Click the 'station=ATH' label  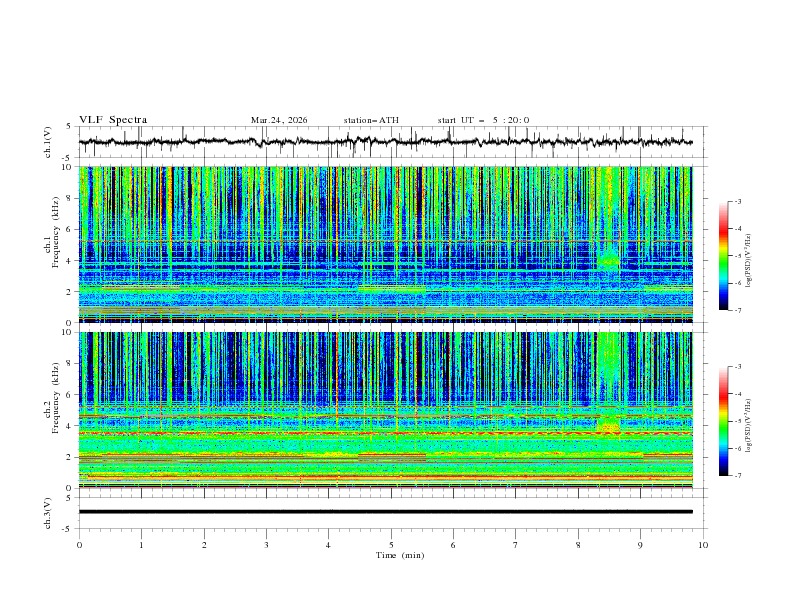pos(371,120)
